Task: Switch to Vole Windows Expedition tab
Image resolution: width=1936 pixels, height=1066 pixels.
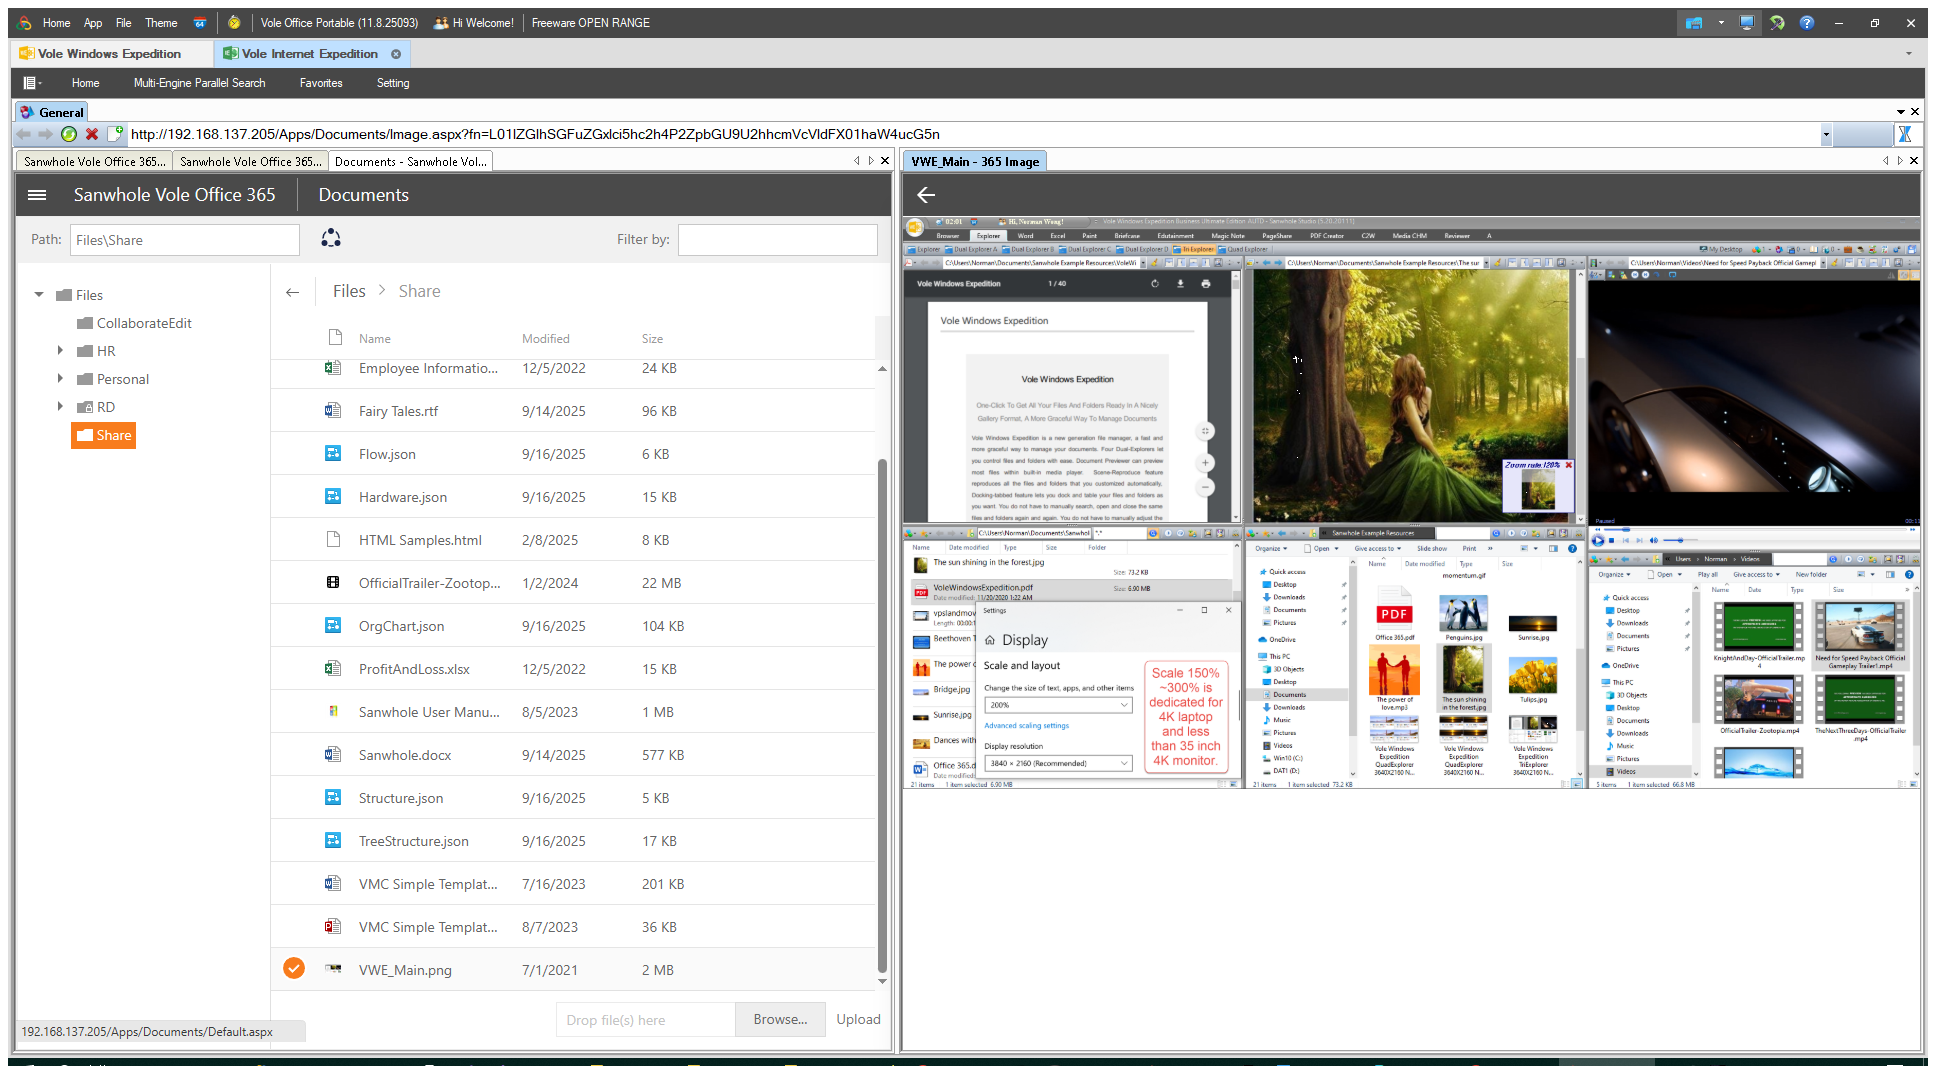Action: [109, 54]
